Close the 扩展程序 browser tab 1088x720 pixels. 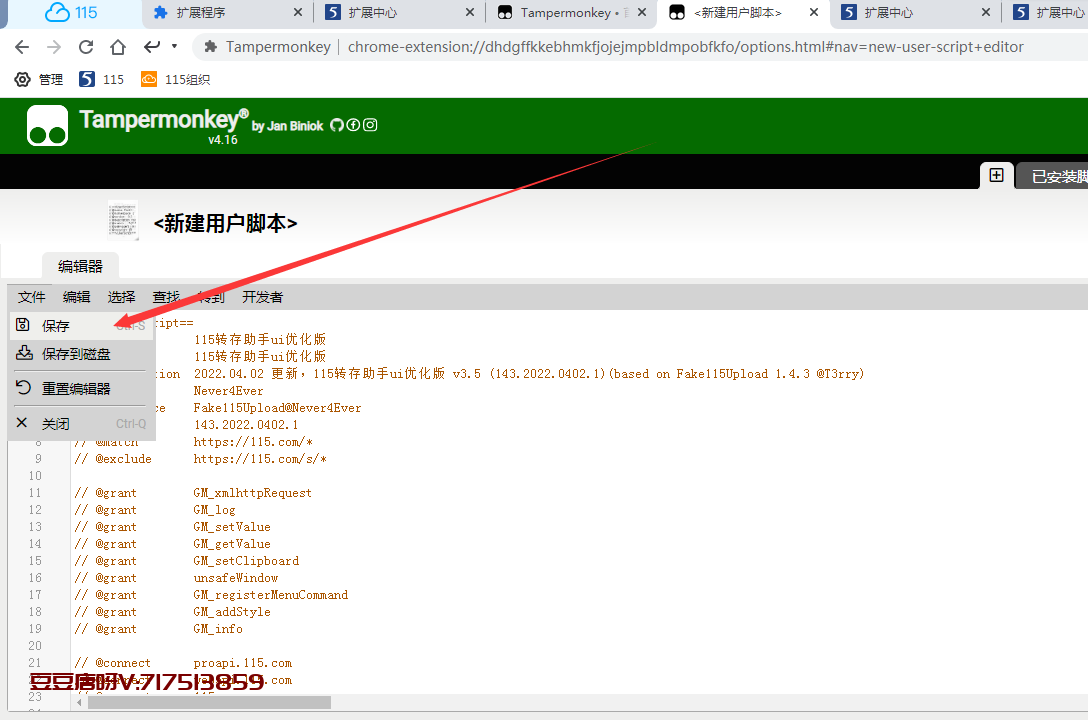[298, 13]
